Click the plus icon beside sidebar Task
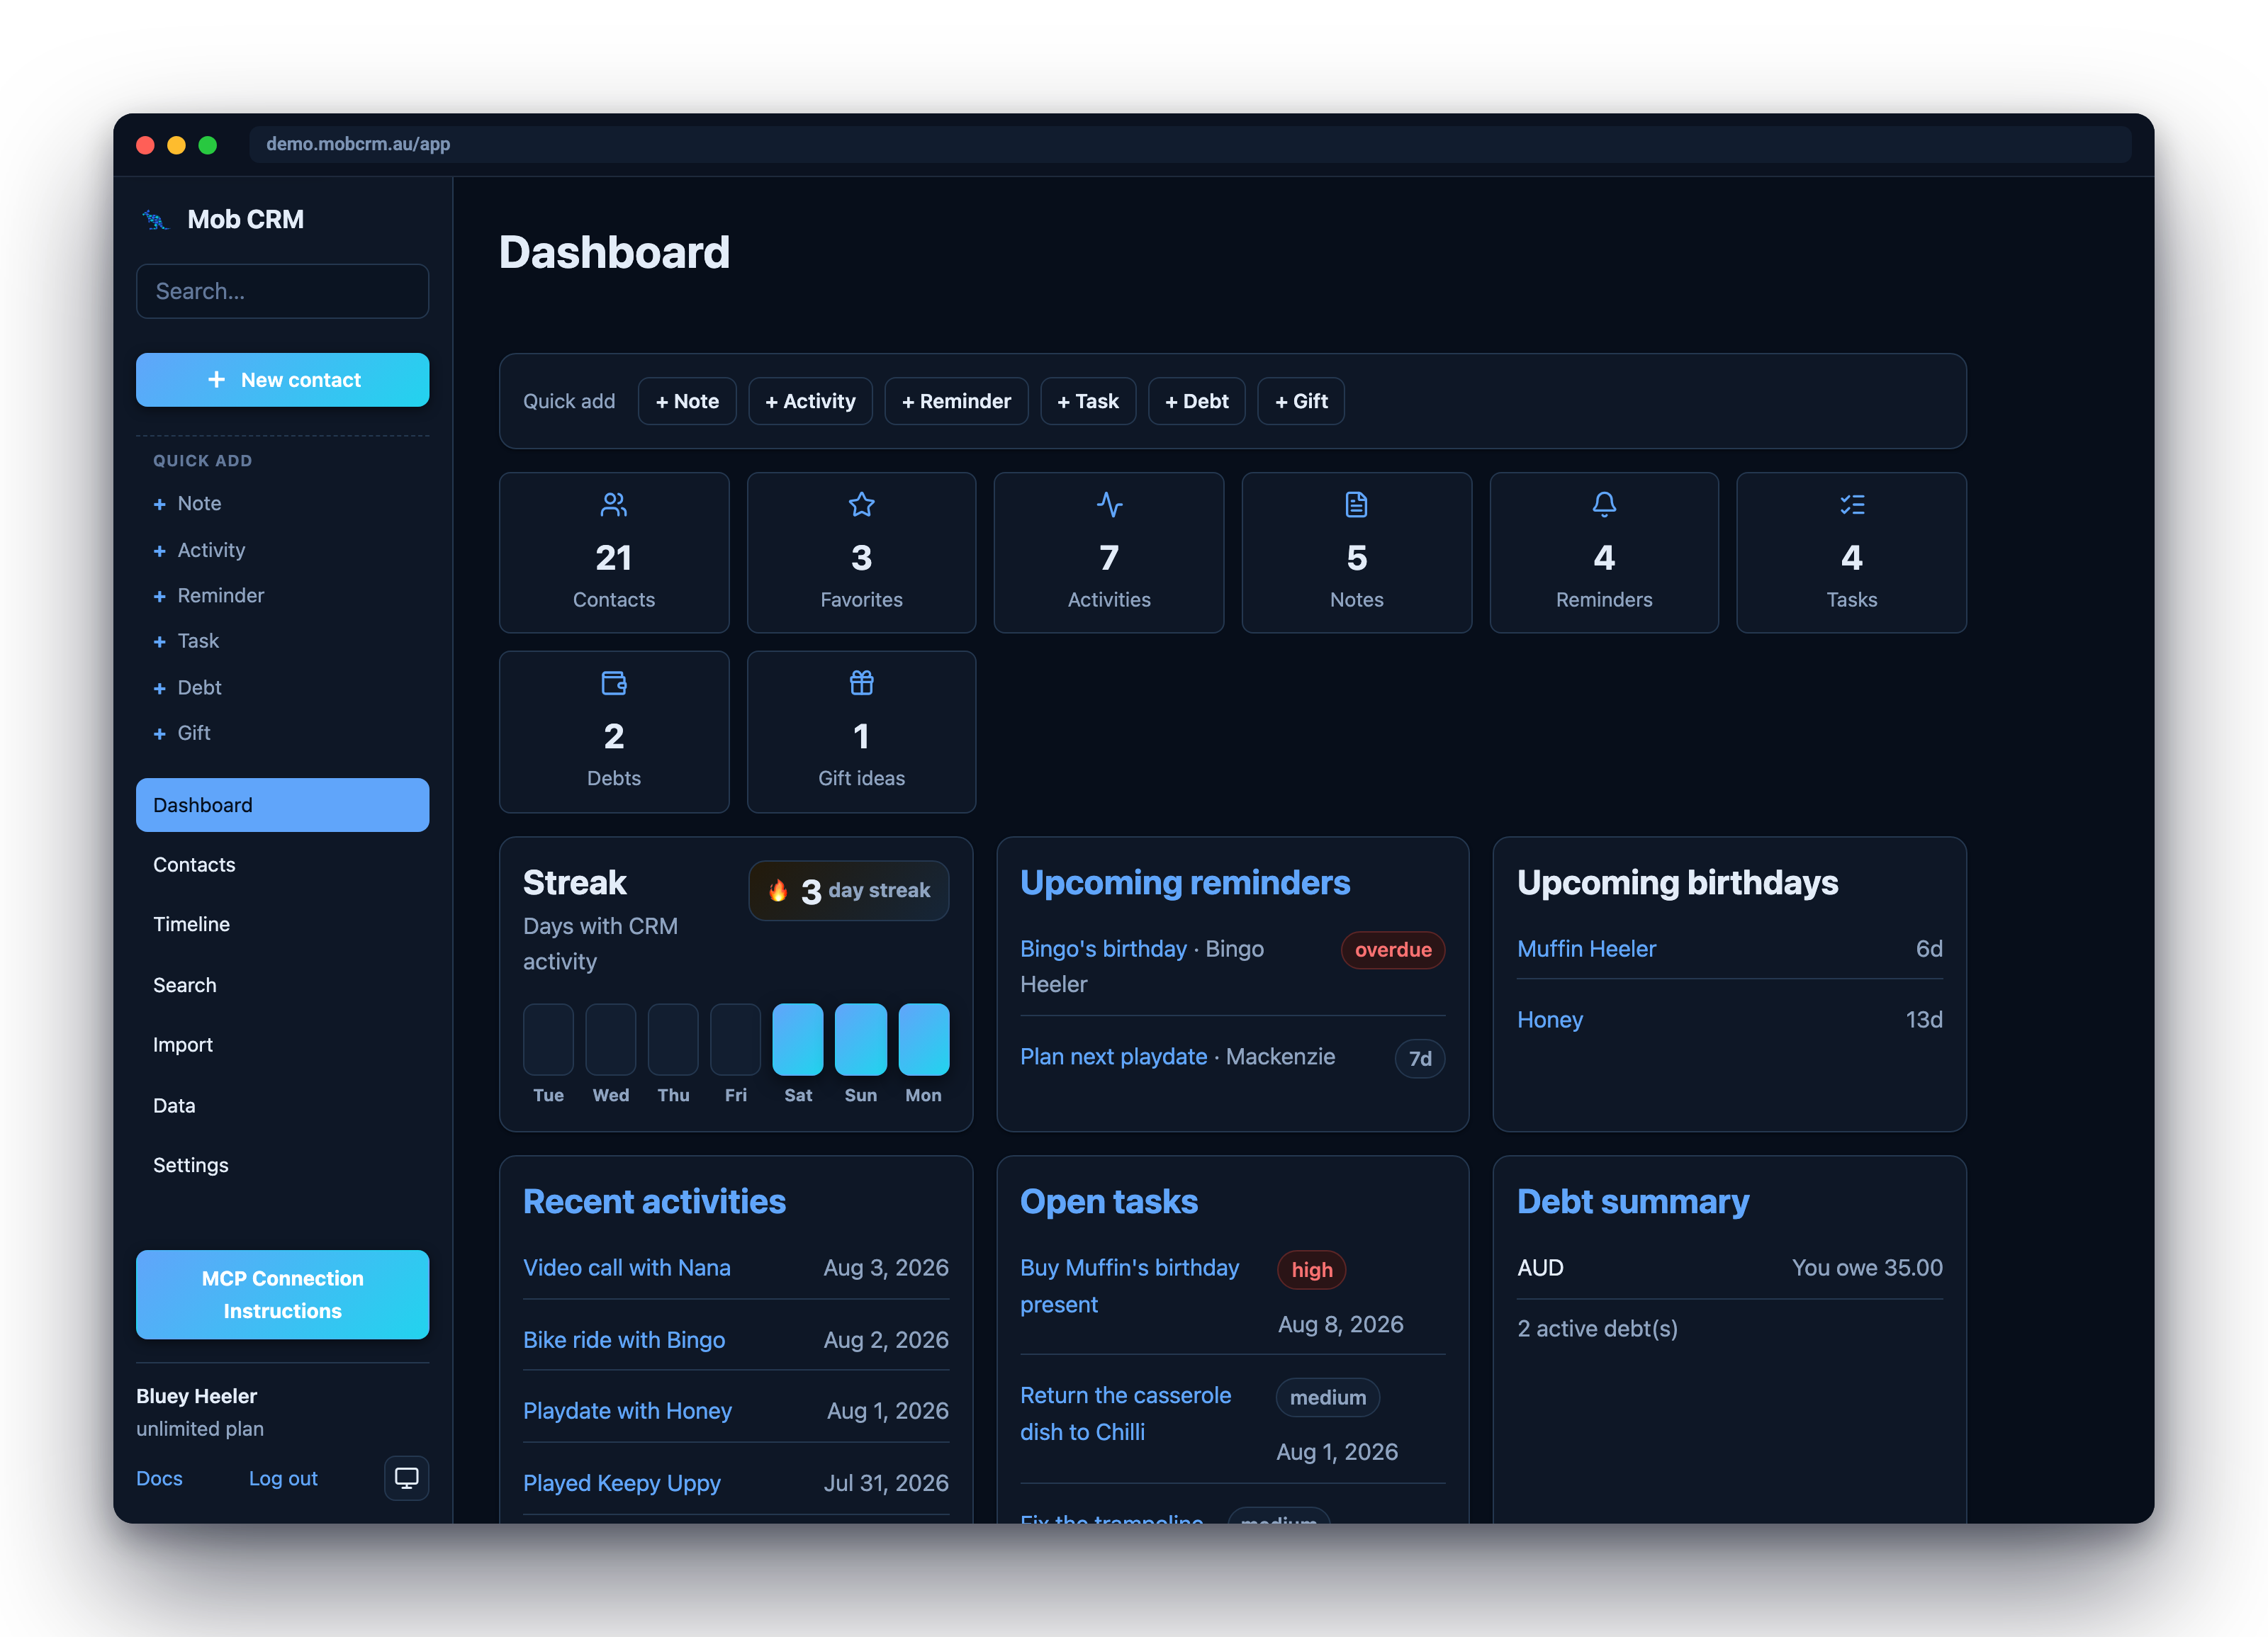 point(159,642)
